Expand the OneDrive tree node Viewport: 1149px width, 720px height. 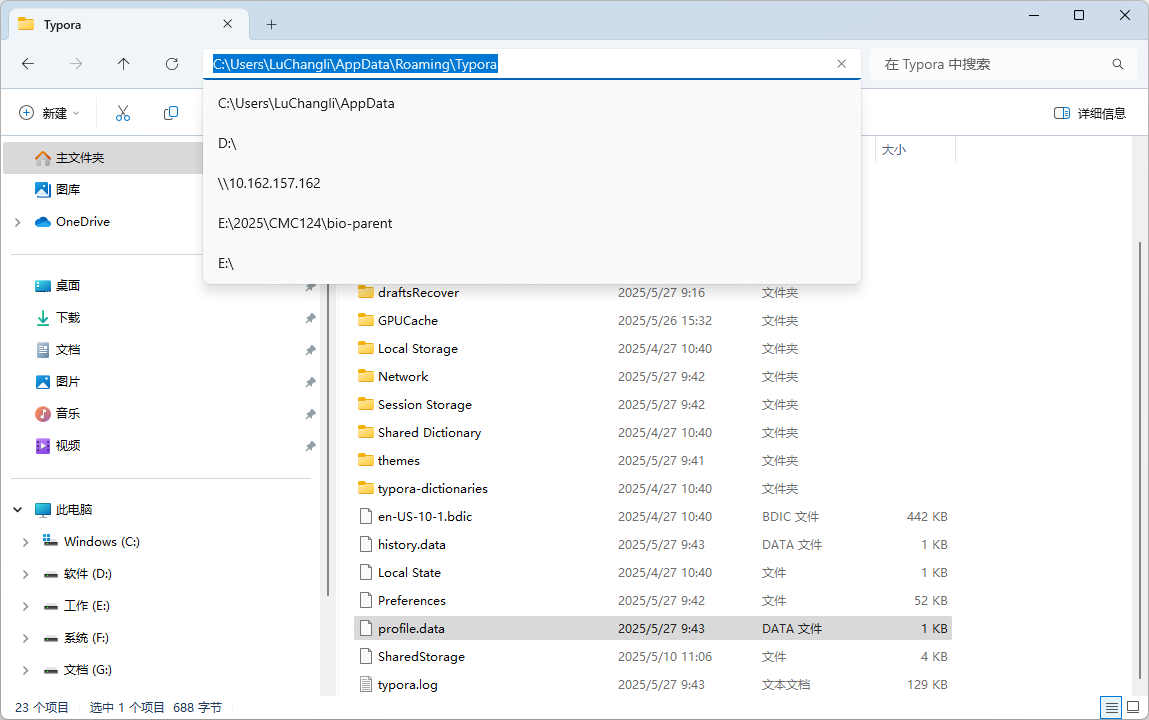[18, 222]
